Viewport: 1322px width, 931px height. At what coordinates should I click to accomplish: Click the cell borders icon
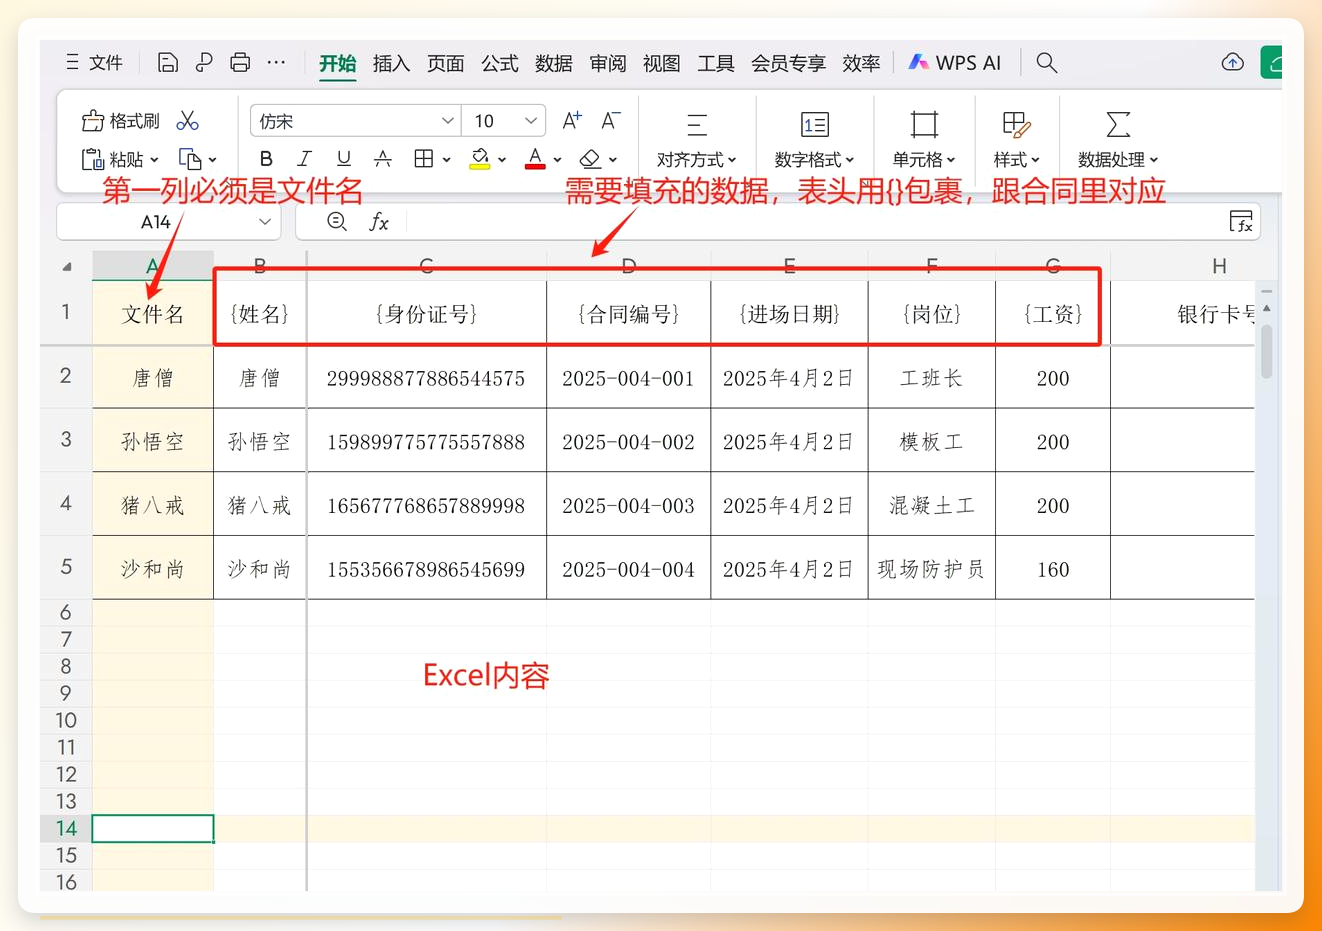[424, 159]
